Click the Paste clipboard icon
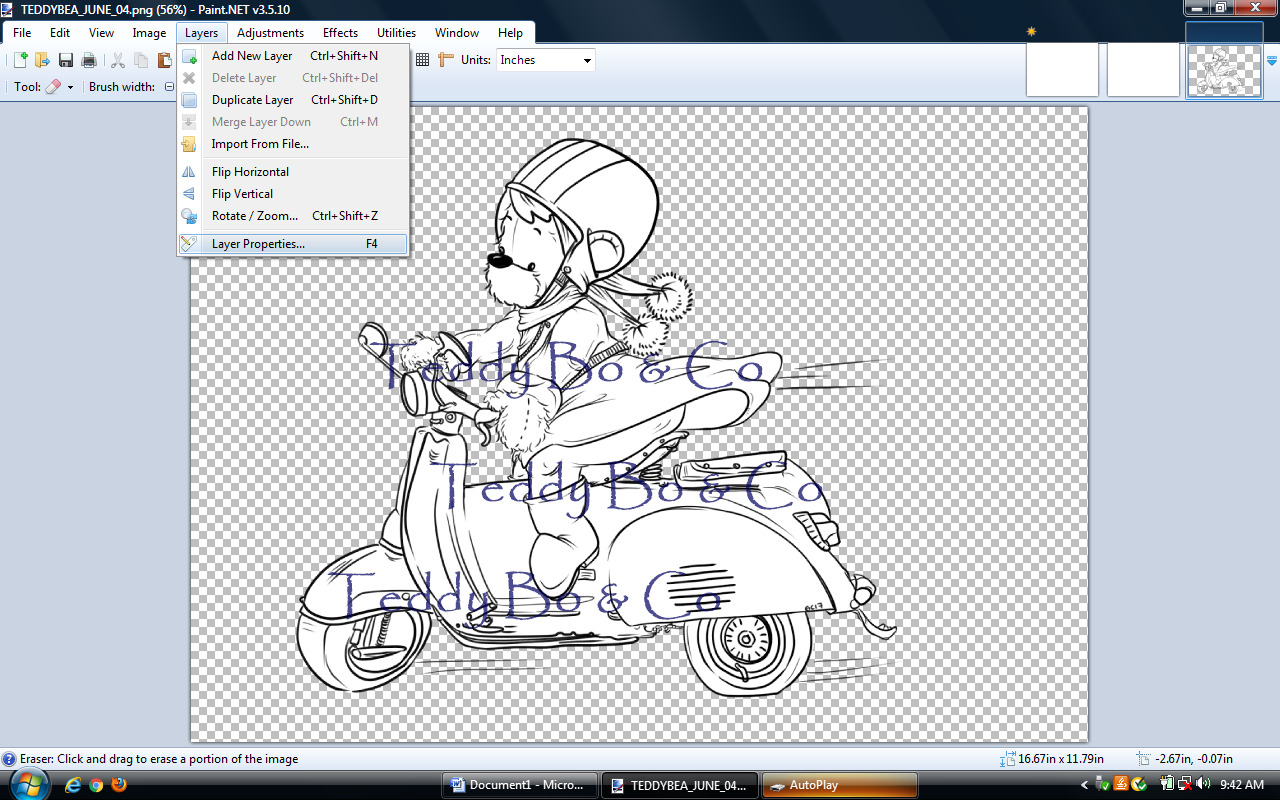Screen dimensions: 1280x800 pyautogui.click(x=164, y=60)
